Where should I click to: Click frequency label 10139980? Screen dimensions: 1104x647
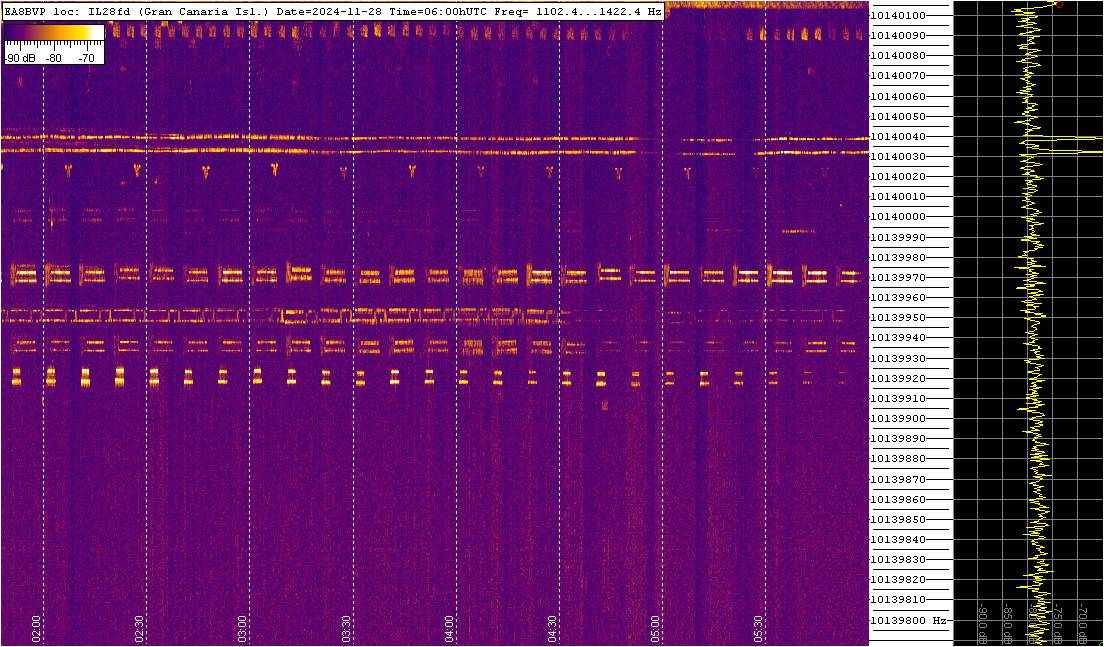coord(898,257)
